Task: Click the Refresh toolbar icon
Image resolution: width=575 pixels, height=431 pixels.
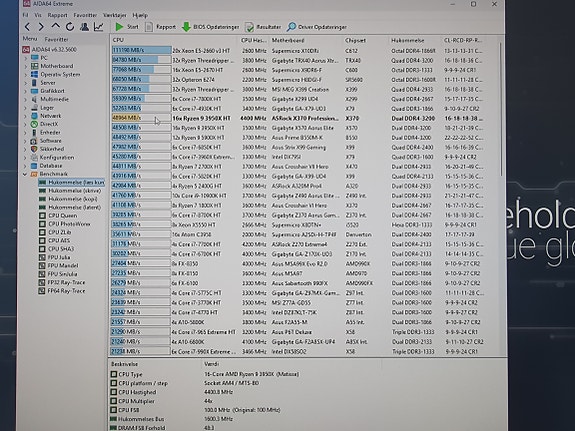Action: [70, 27]
